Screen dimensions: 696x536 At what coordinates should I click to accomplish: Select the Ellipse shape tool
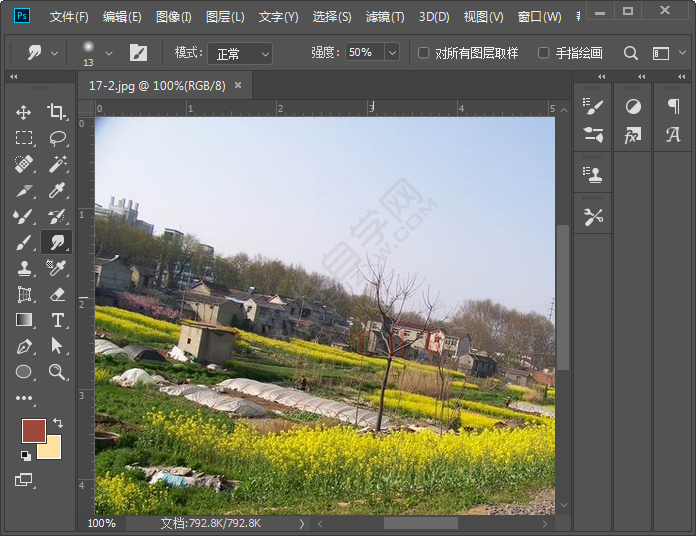pyautogui.click(x=24, y=372)
